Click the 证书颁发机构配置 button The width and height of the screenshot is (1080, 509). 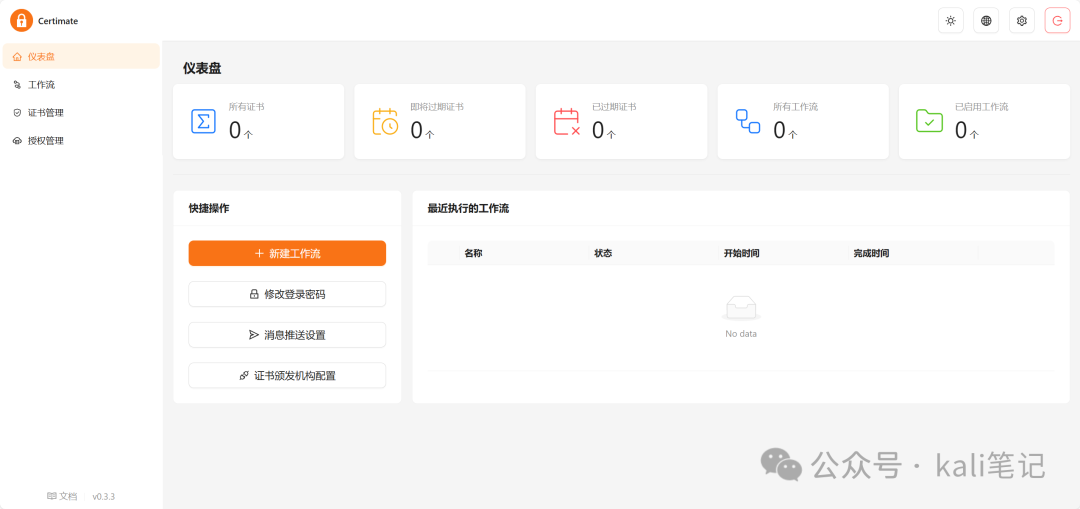(287, 375)
